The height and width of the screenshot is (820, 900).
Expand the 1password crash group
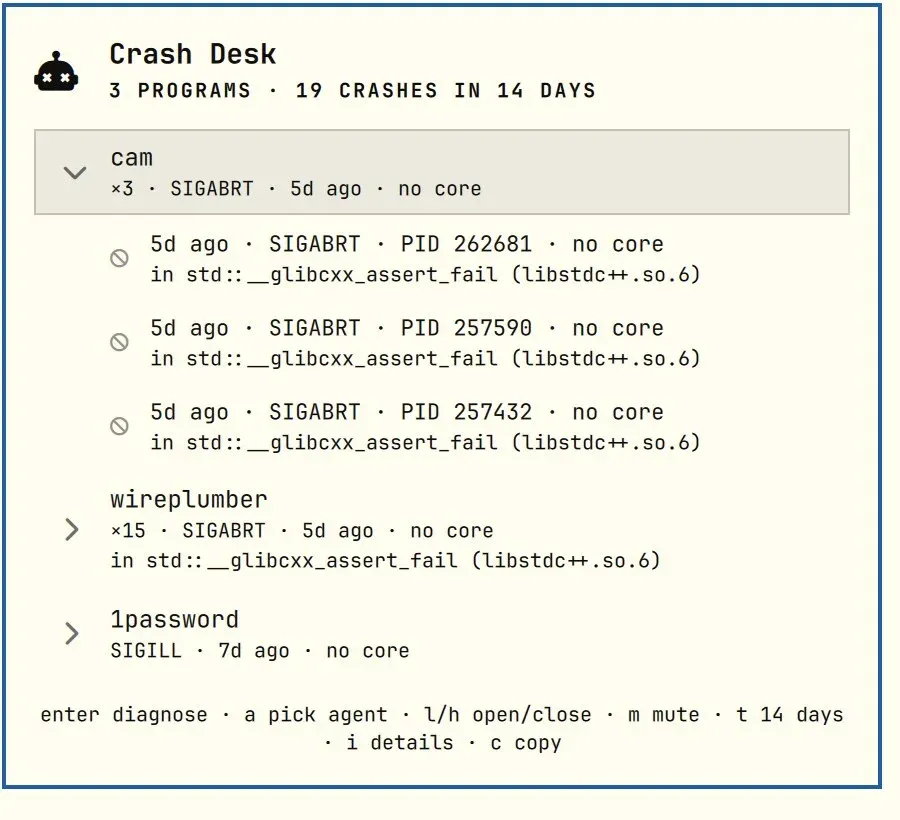coord(72,634)
